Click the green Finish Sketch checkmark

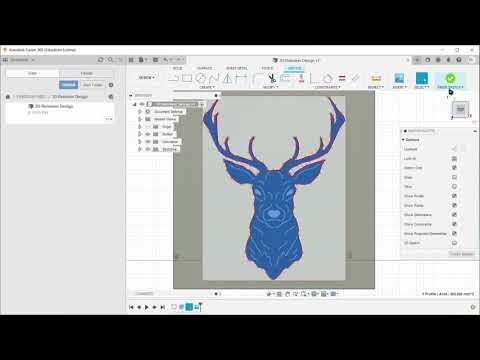pos(450,78)
